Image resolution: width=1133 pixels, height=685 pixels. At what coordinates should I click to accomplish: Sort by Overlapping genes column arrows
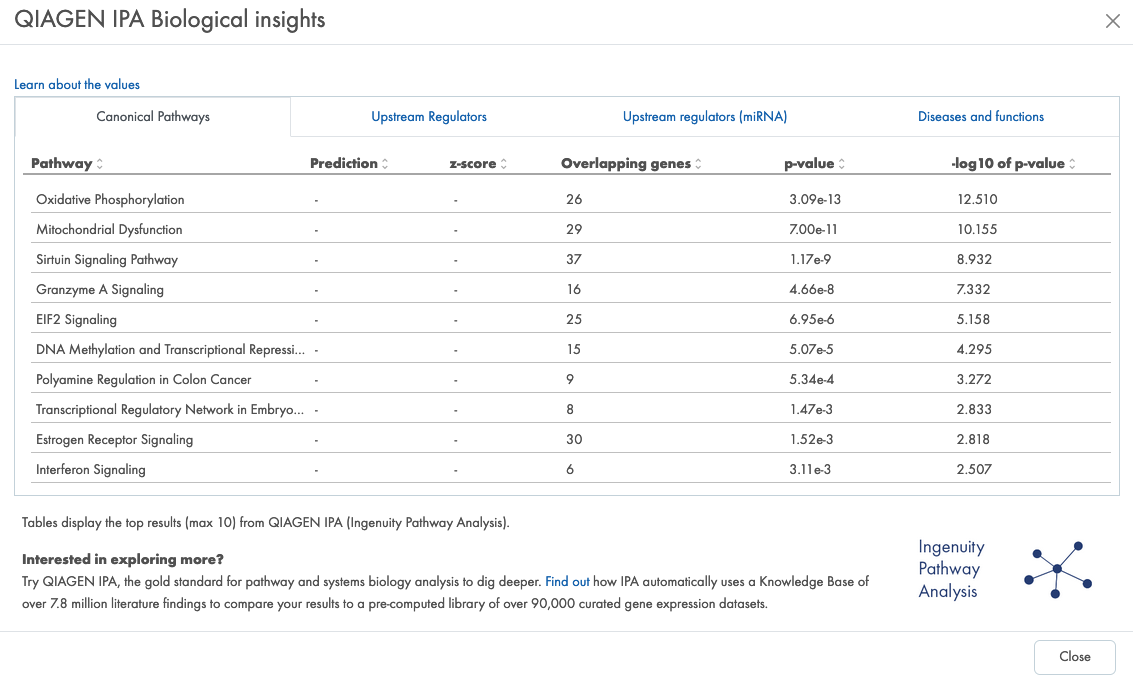pos(698,164)
